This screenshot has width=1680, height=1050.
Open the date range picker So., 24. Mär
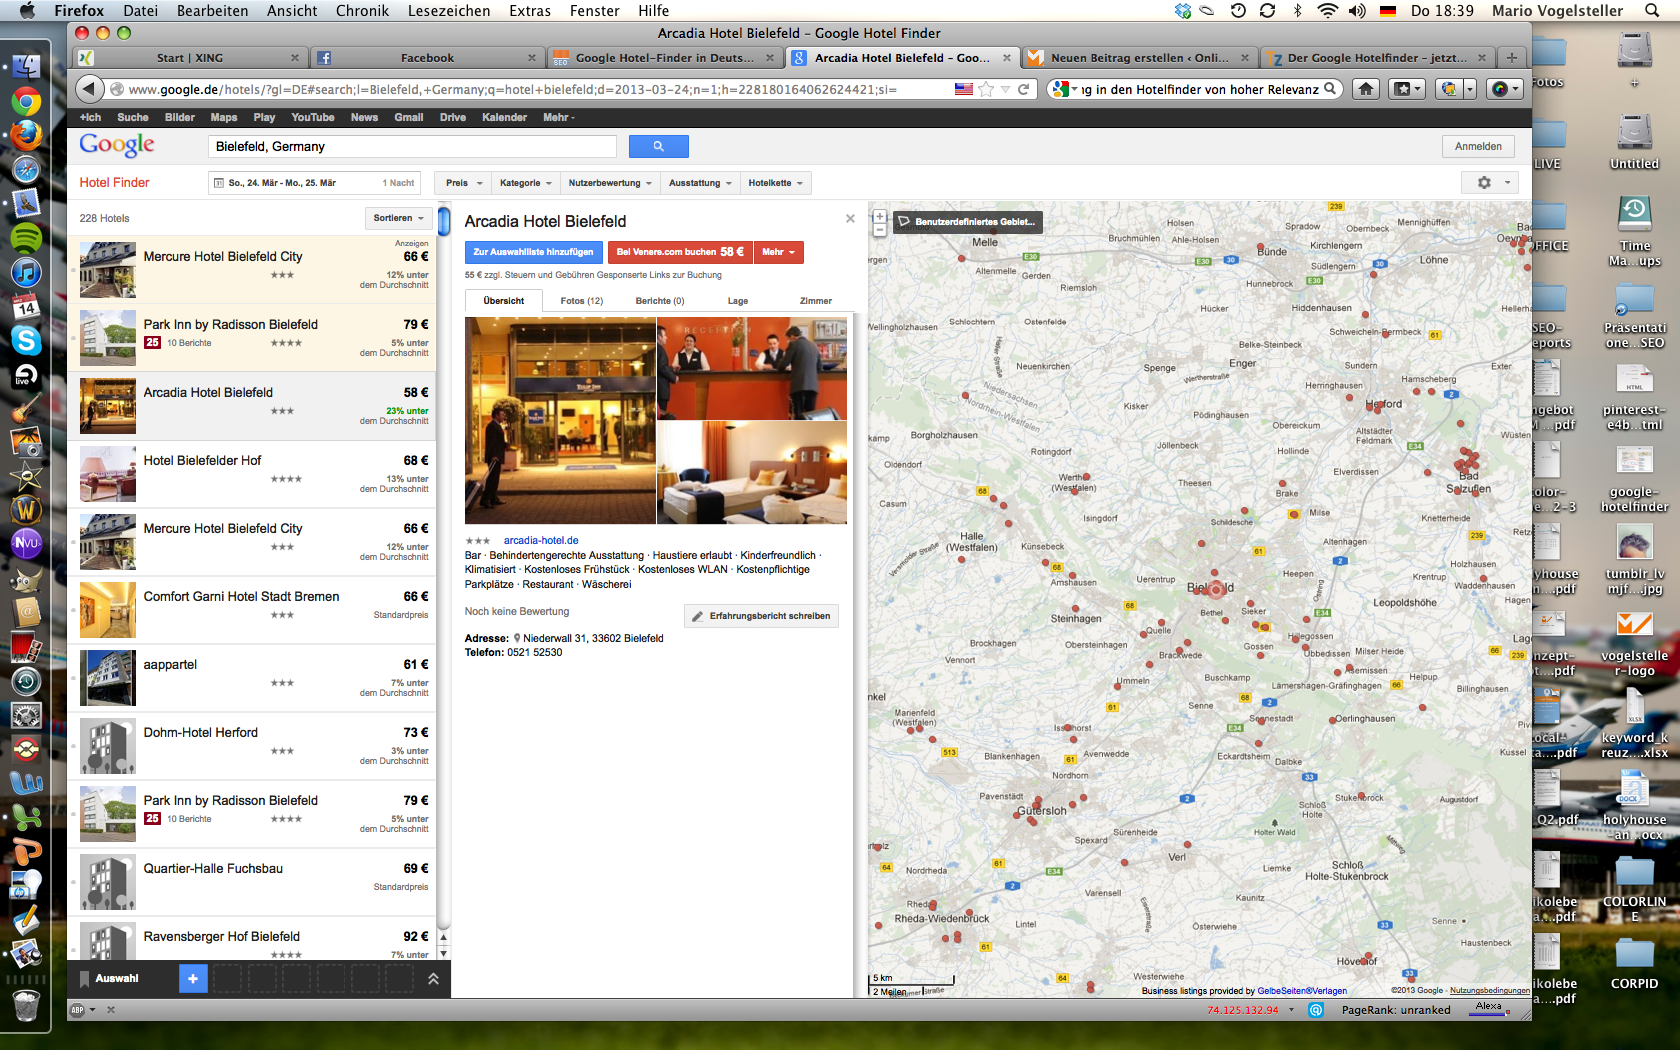click(314, 183)
